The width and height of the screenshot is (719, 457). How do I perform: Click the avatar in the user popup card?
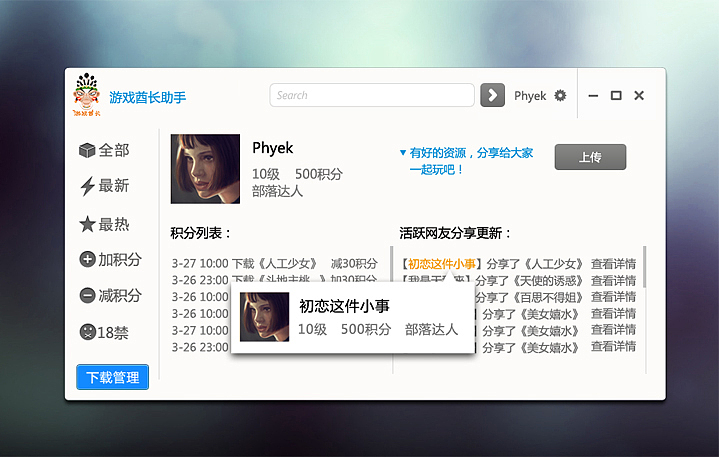point(265,317)
